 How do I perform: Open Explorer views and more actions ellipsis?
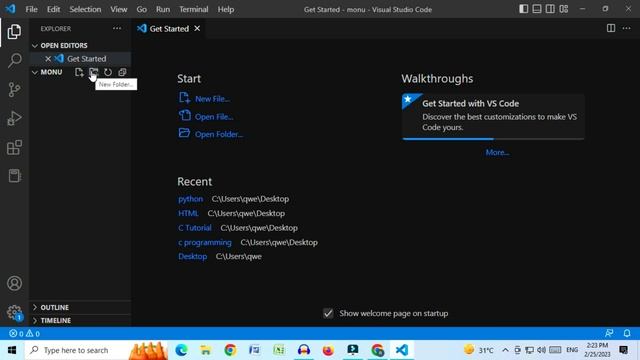(117, 29)
